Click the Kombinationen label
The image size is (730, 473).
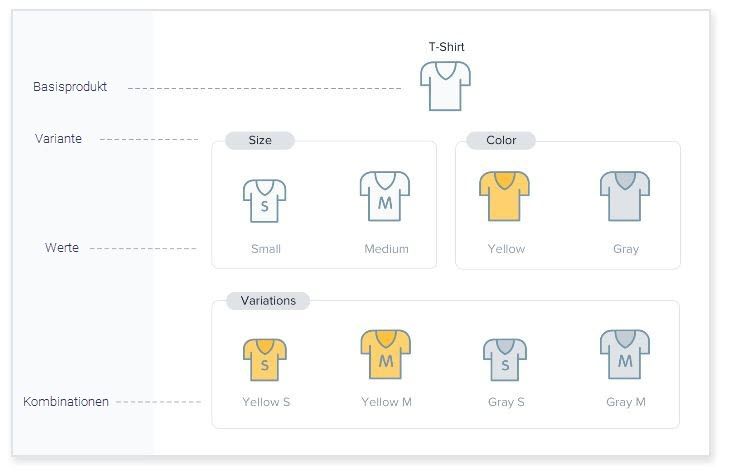click(66, 401)
